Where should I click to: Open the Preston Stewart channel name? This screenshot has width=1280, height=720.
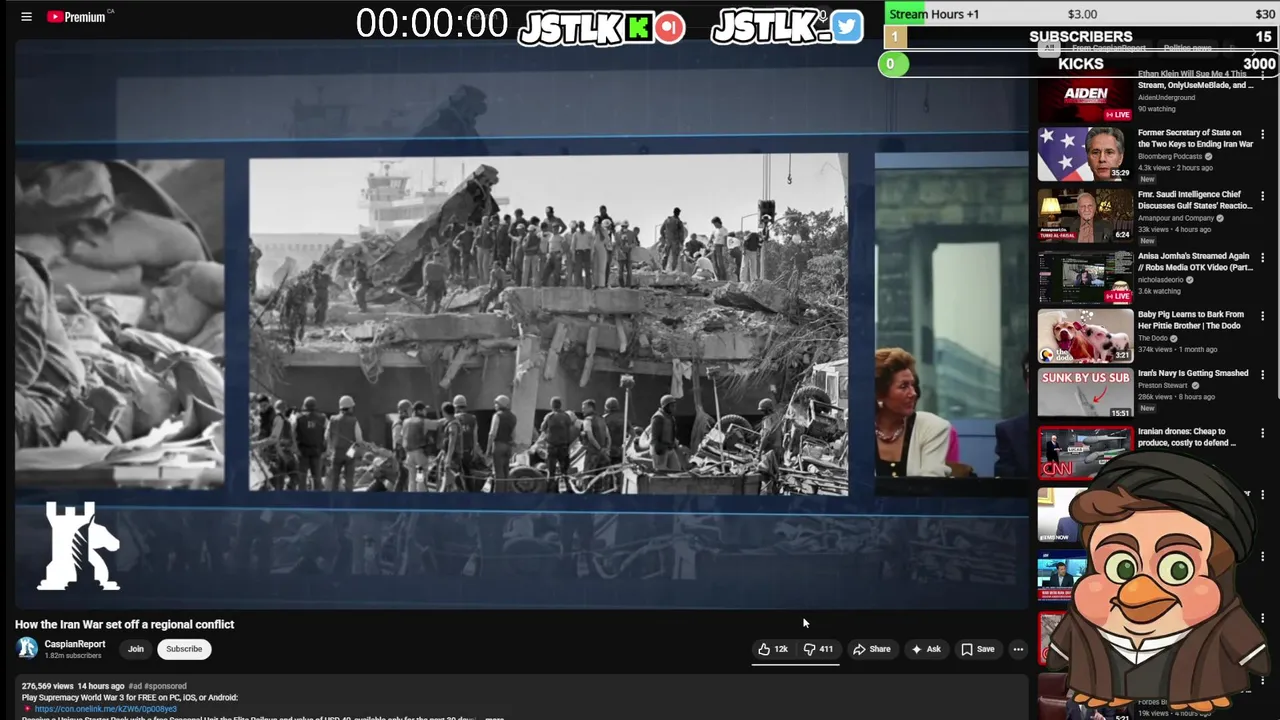1163,385
